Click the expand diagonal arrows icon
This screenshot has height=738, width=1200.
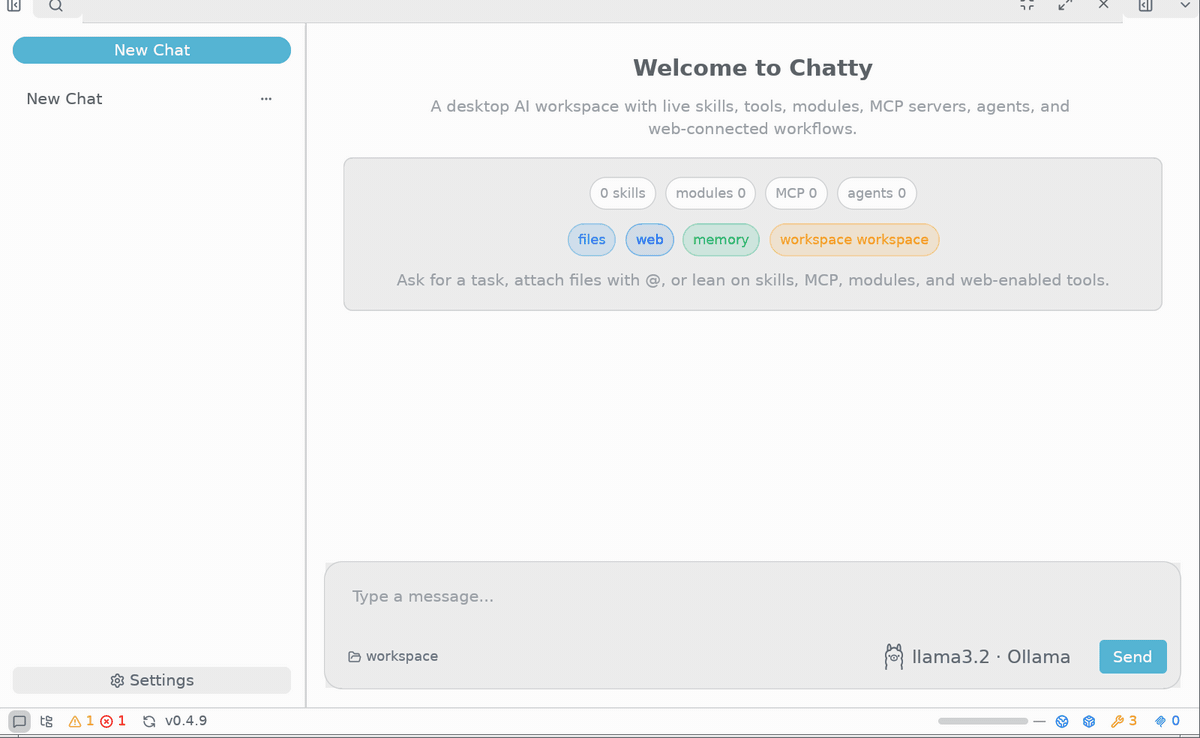pyautogui.click(x=1065, y=5)
